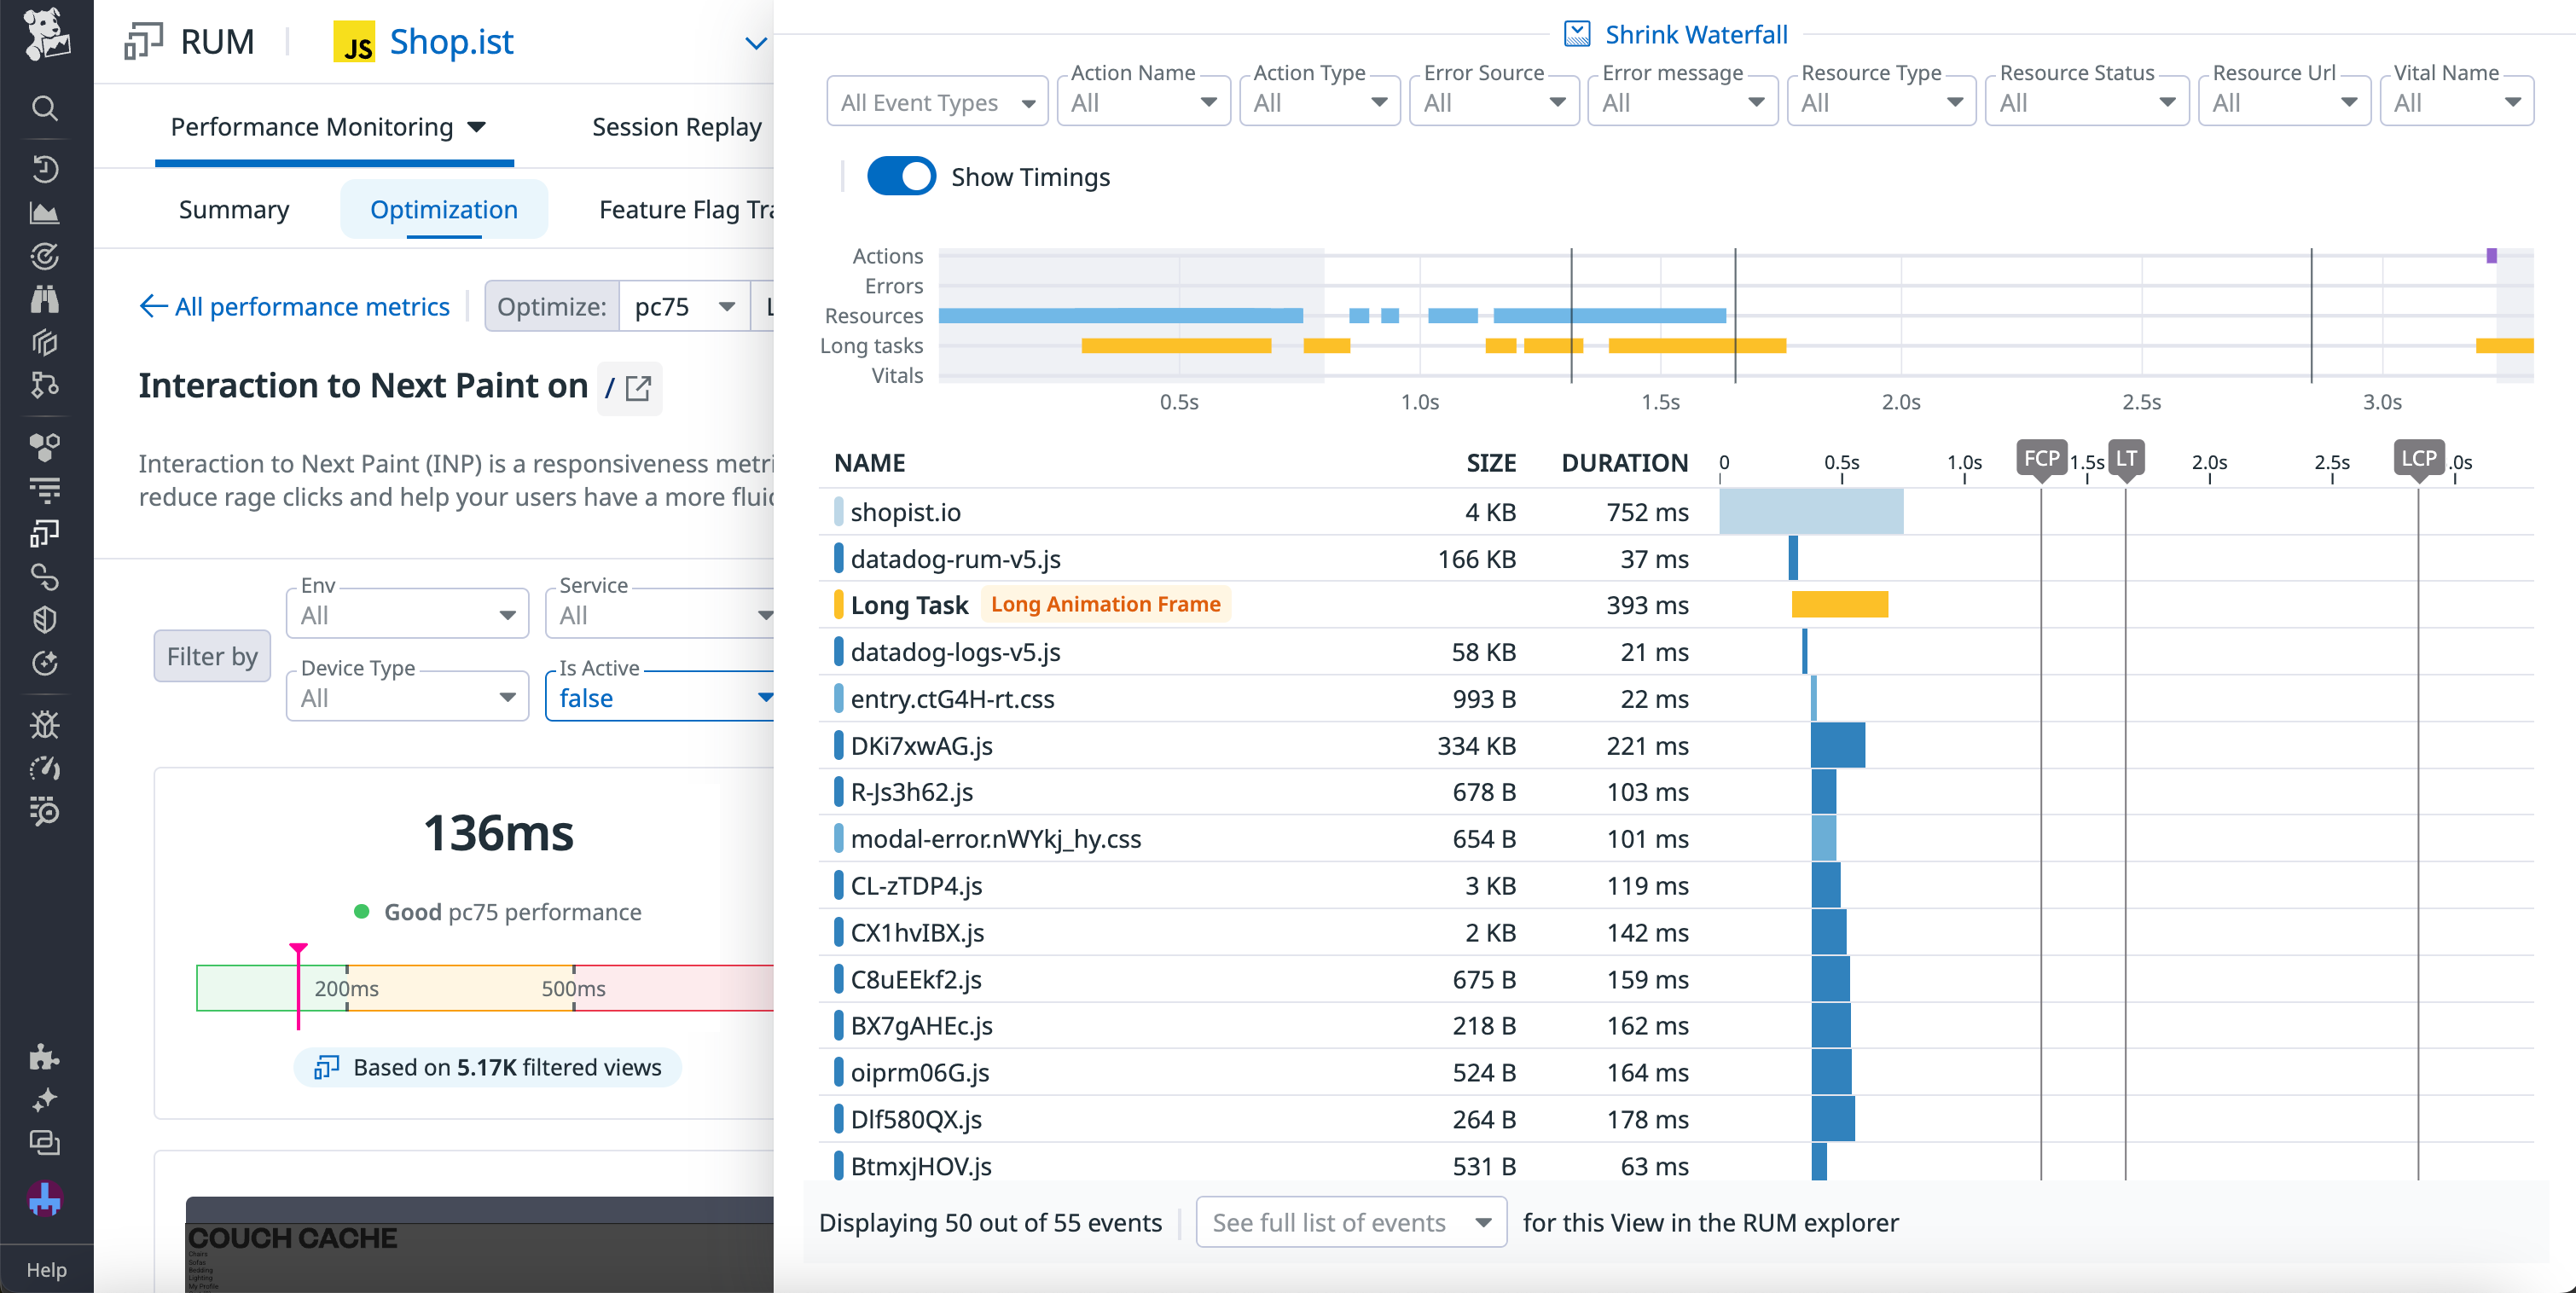Screen dimensions: 2576x1293
Task: Click the bug error-tracking icon in sidebar
Action: 45,725
